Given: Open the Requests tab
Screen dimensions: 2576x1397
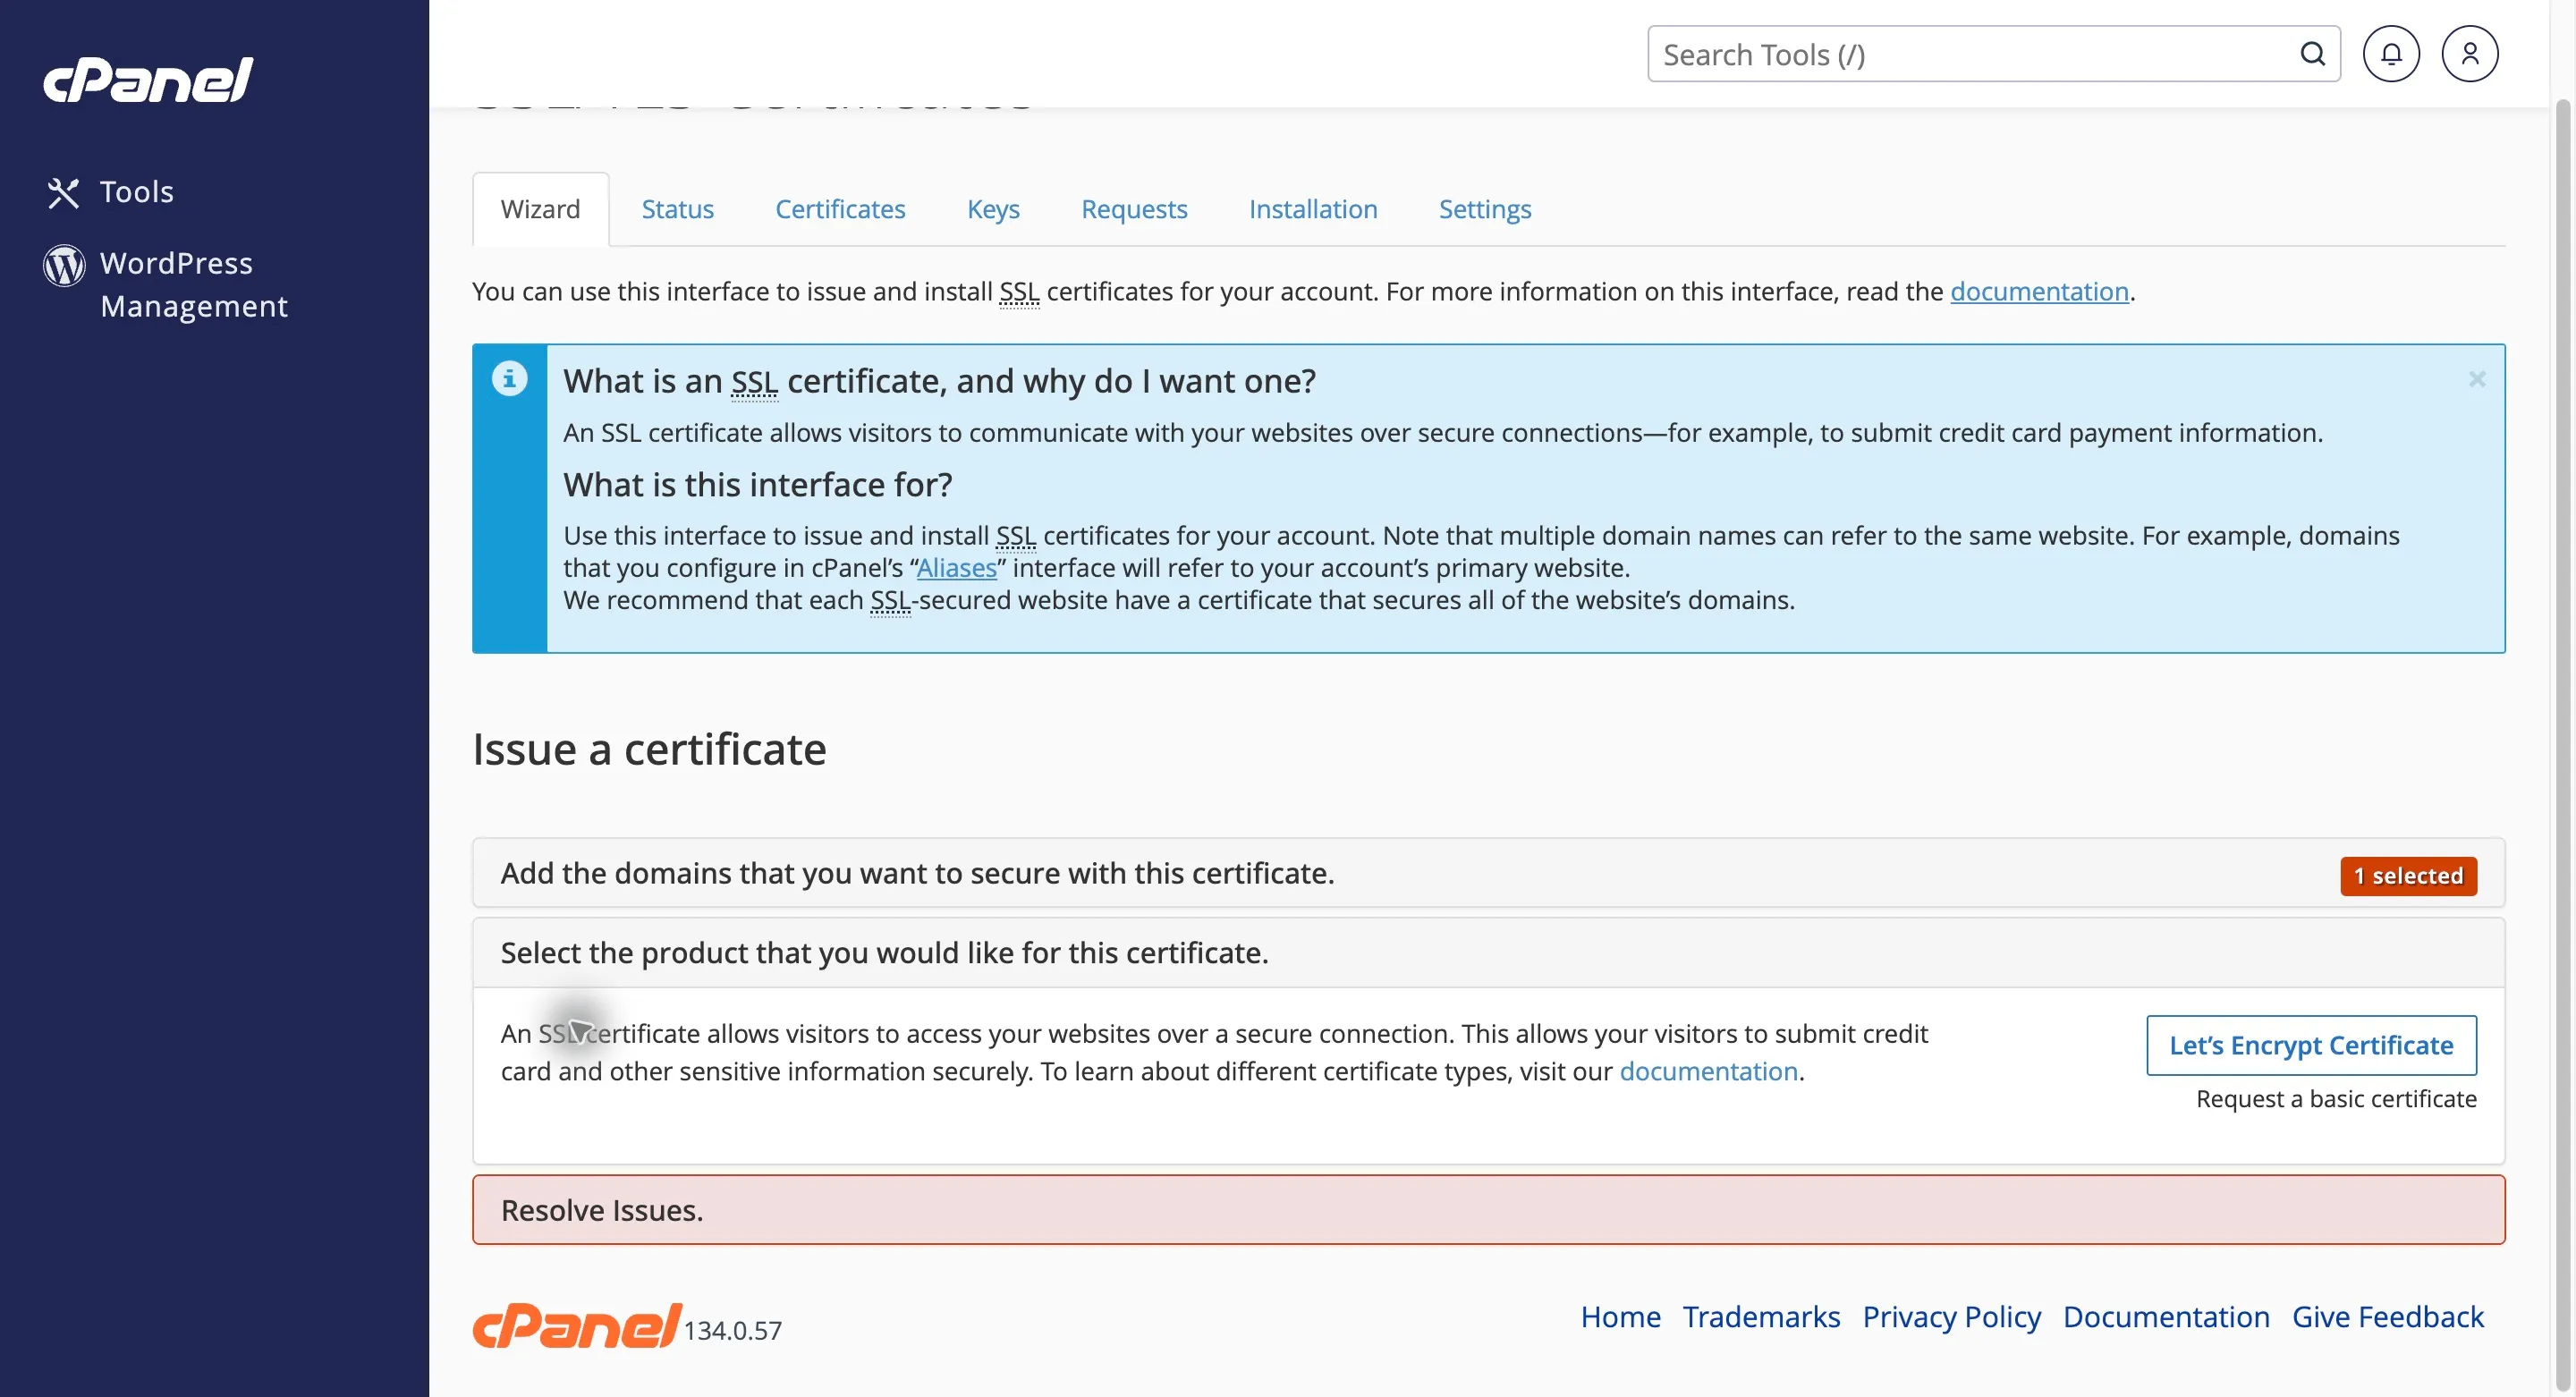Looking at the screenshot, I should [1134, 209].
